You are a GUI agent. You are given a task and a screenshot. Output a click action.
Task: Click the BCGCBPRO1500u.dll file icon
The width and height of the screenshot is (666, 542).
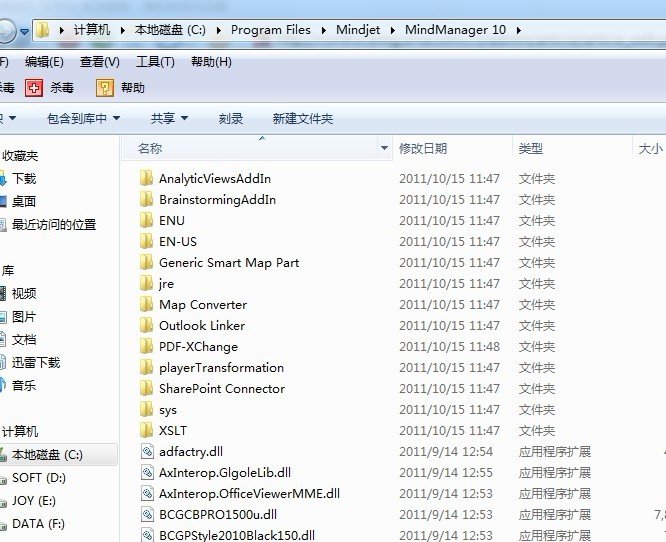pyautogui.click(x=147, y=514)
